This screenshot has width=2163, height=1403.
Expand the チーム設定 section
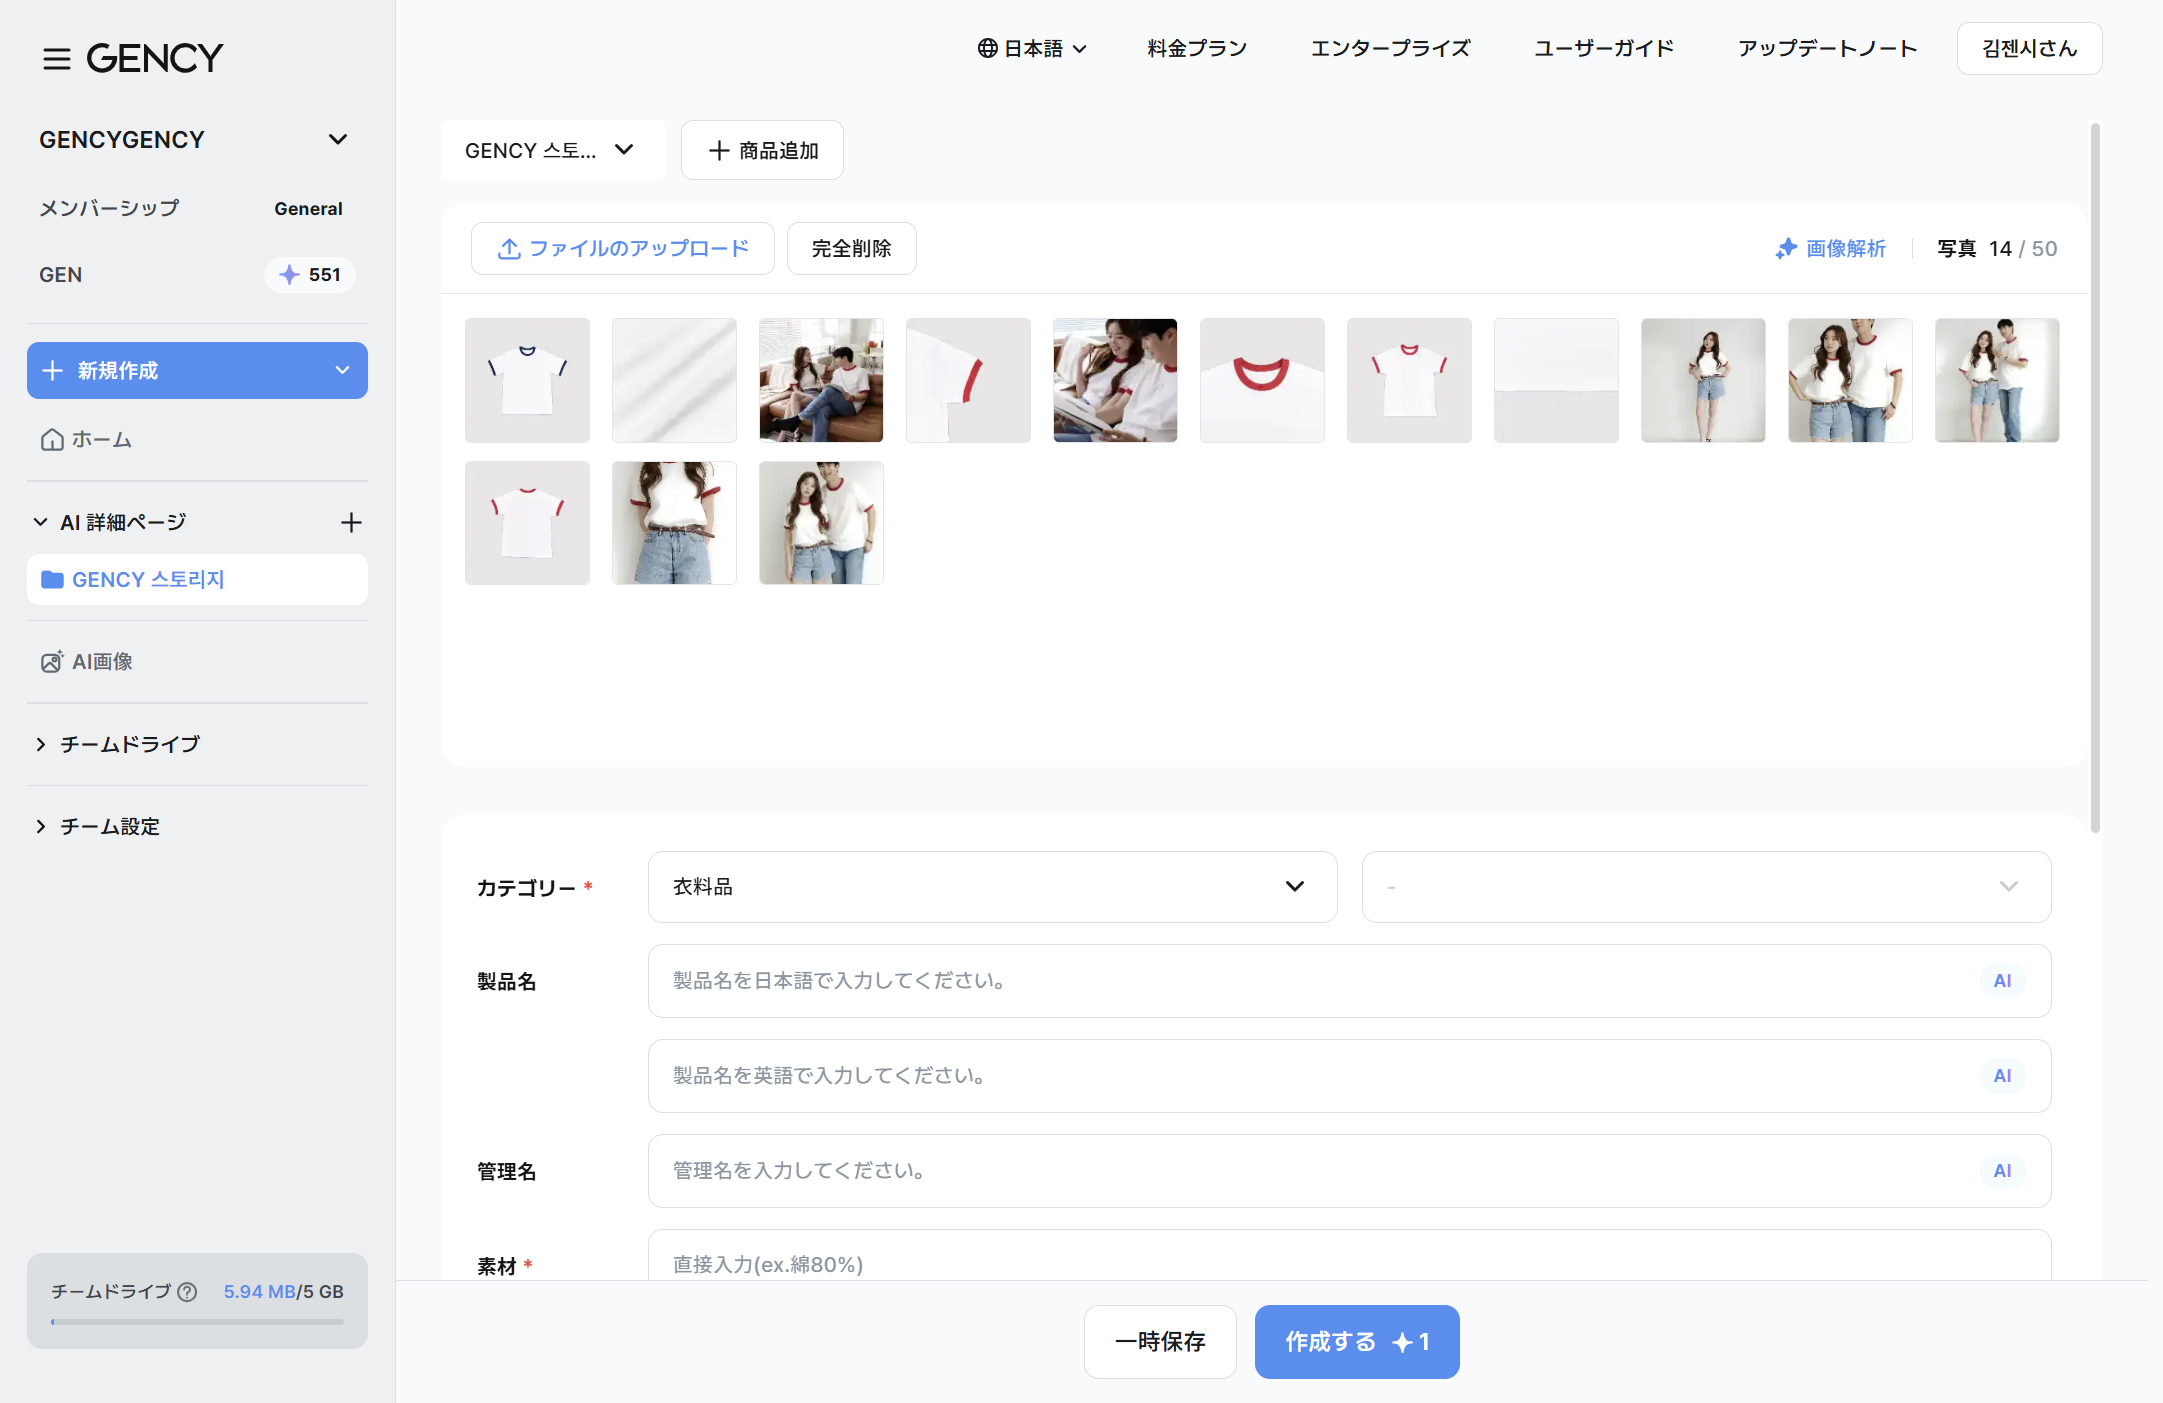(98, 826)
